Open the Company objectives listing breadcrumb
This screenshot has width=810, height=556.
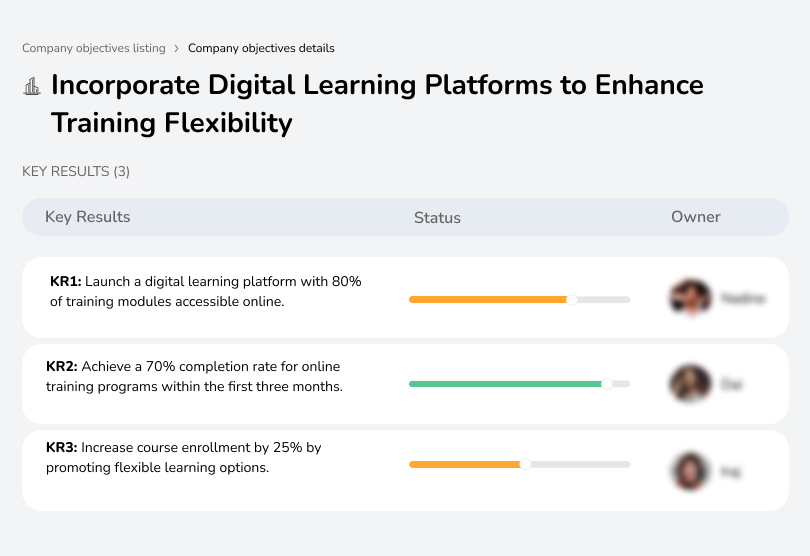pos(93,48)
